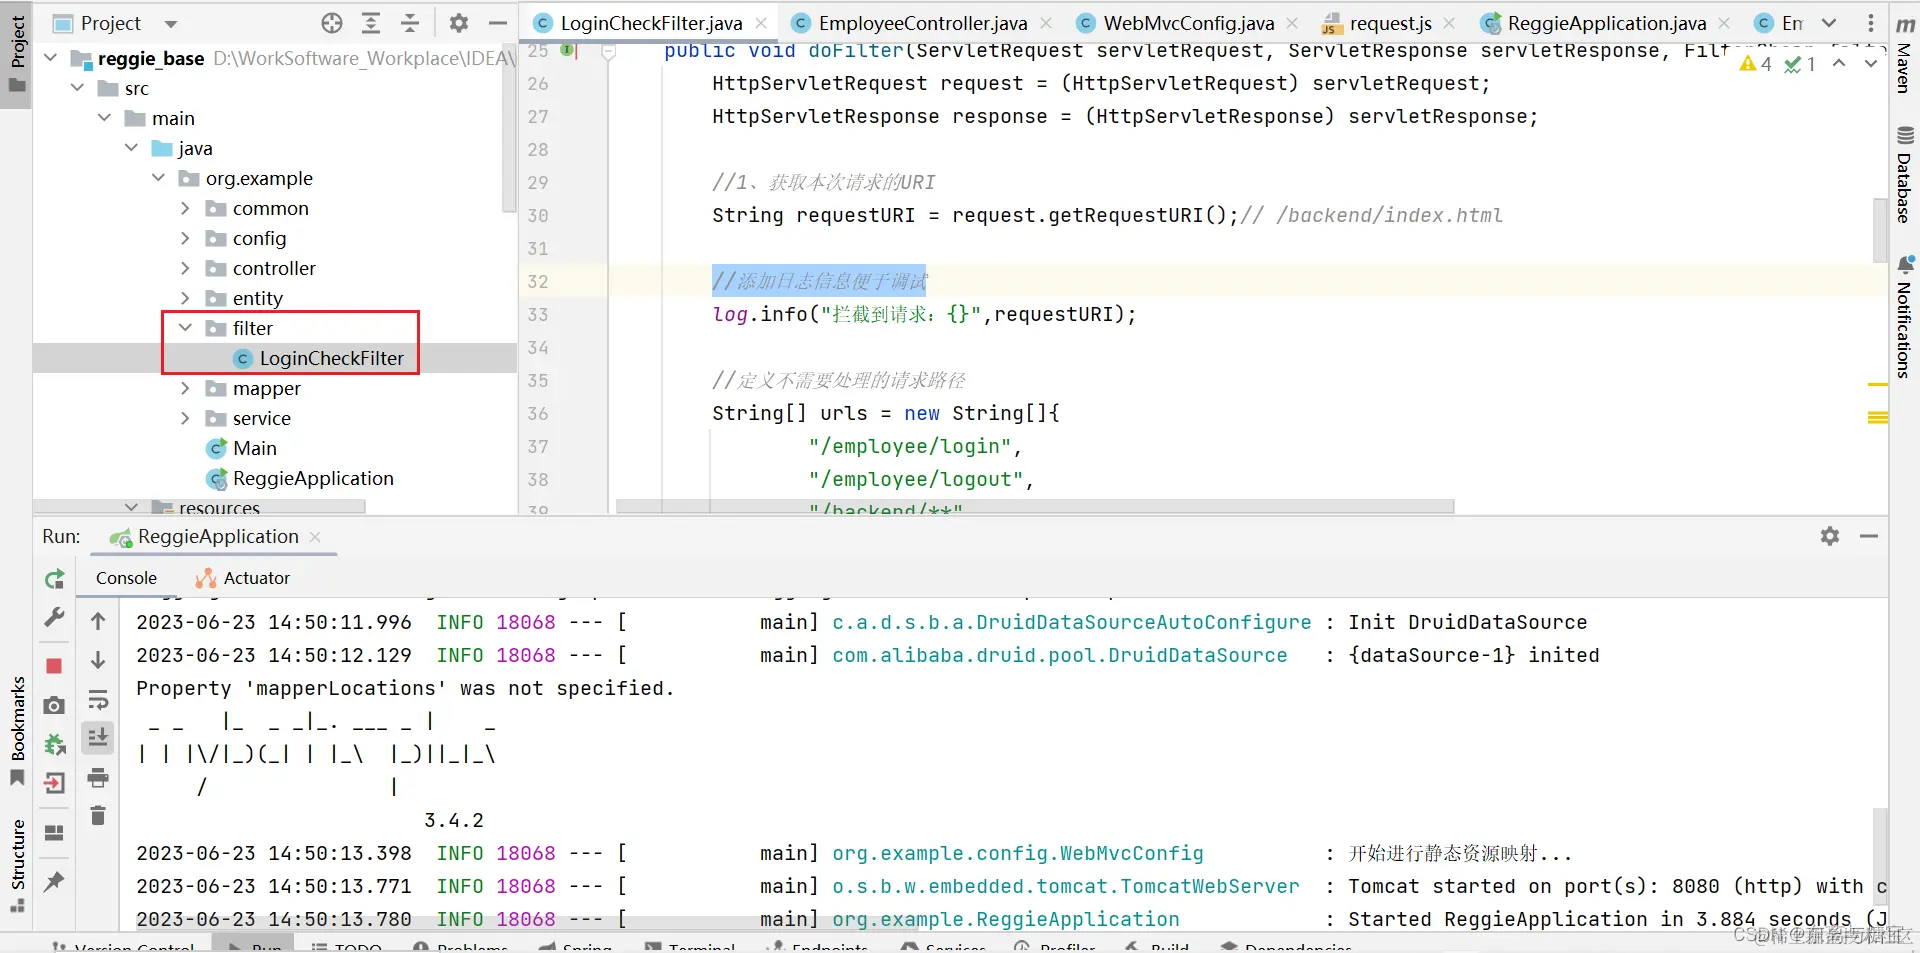Open the Project view dropdown
Image resolution: width=1920 pixels, height=953 pixels.
[x=171, y=23]
